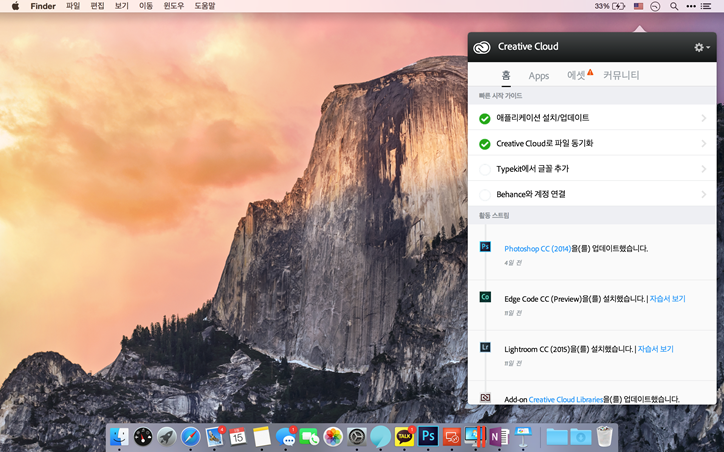Click 'Behance와 계정 연결' text
The width and height of the screenshot is (724, 452).
531,194
